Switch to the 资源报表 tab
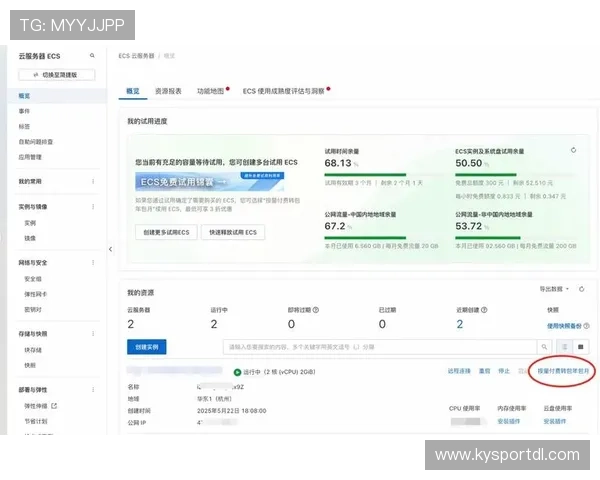Viewport: 600px width, 480px height. [x=168, y=91]
